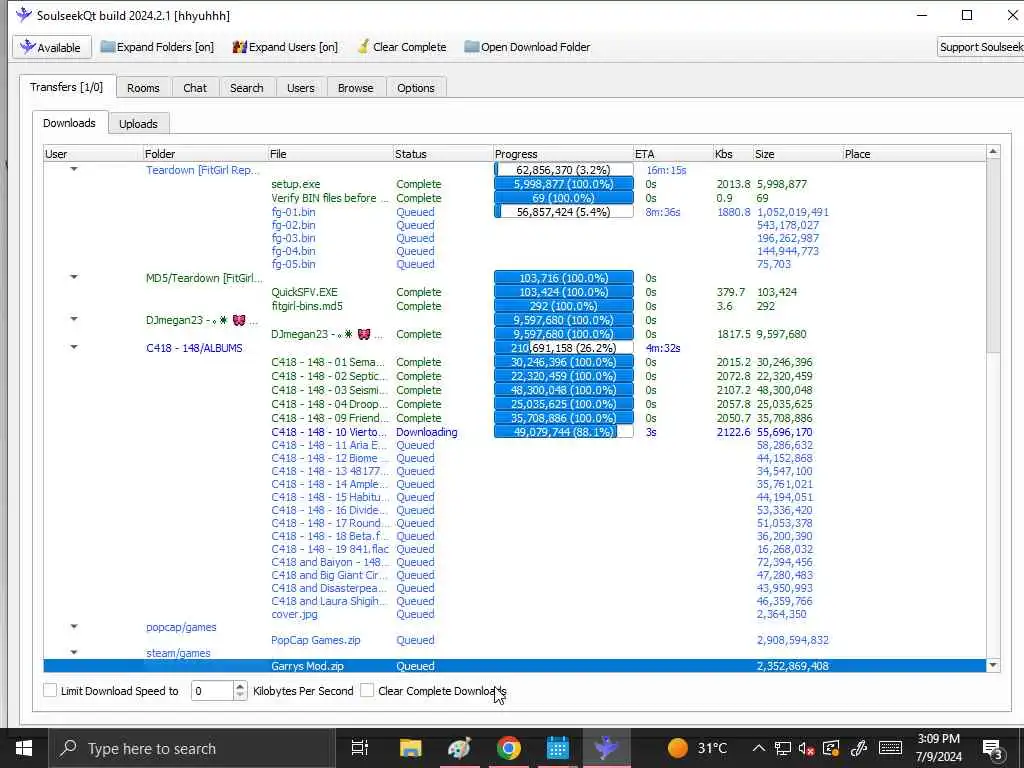Switch to the Rooms tab
The width and height of the screenshot is (1024, 768).
pyautogui.click(x=143, y=88)
